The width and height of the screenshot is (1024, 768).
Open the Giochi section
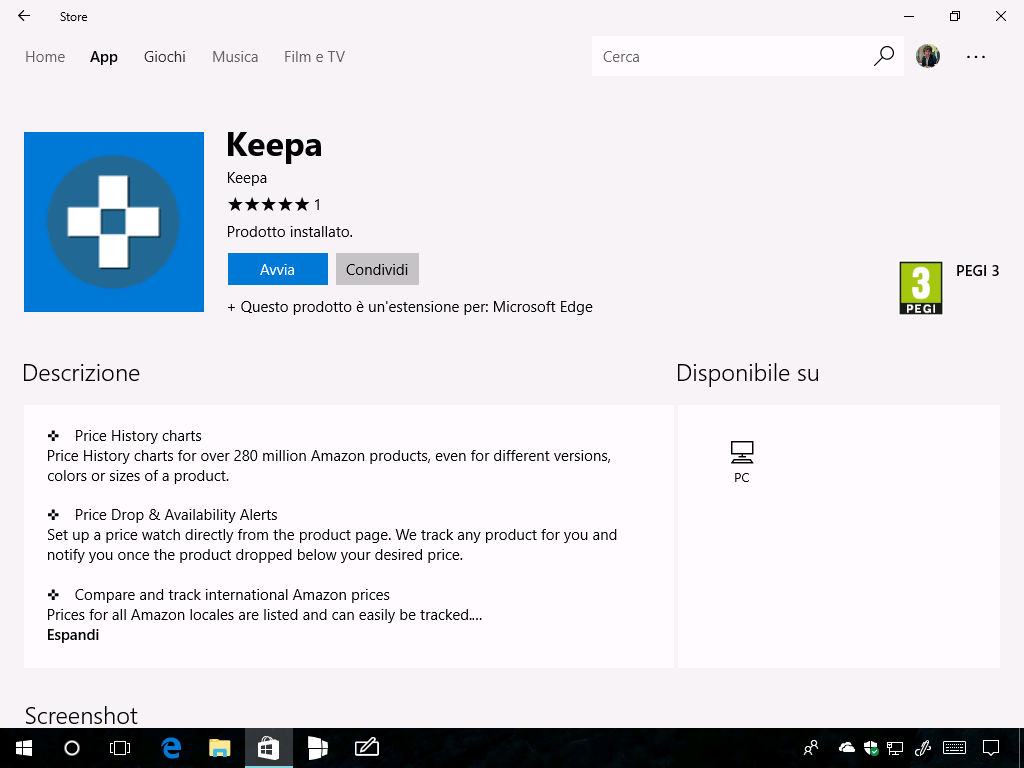(x=165, y=57)
